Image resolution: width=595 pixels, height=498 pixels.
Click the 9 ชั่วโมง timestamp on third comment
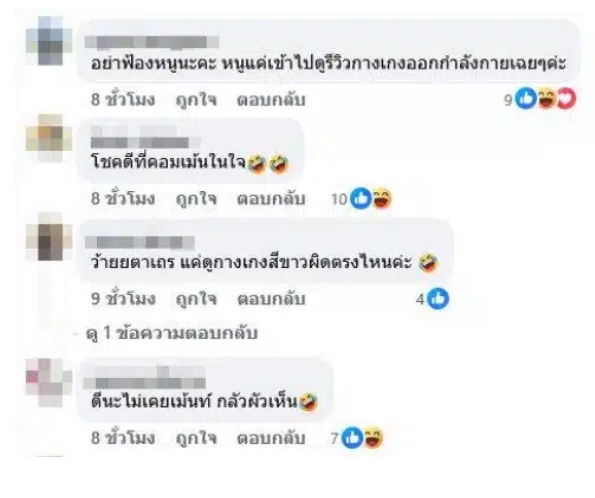click(x=123, y=299)
